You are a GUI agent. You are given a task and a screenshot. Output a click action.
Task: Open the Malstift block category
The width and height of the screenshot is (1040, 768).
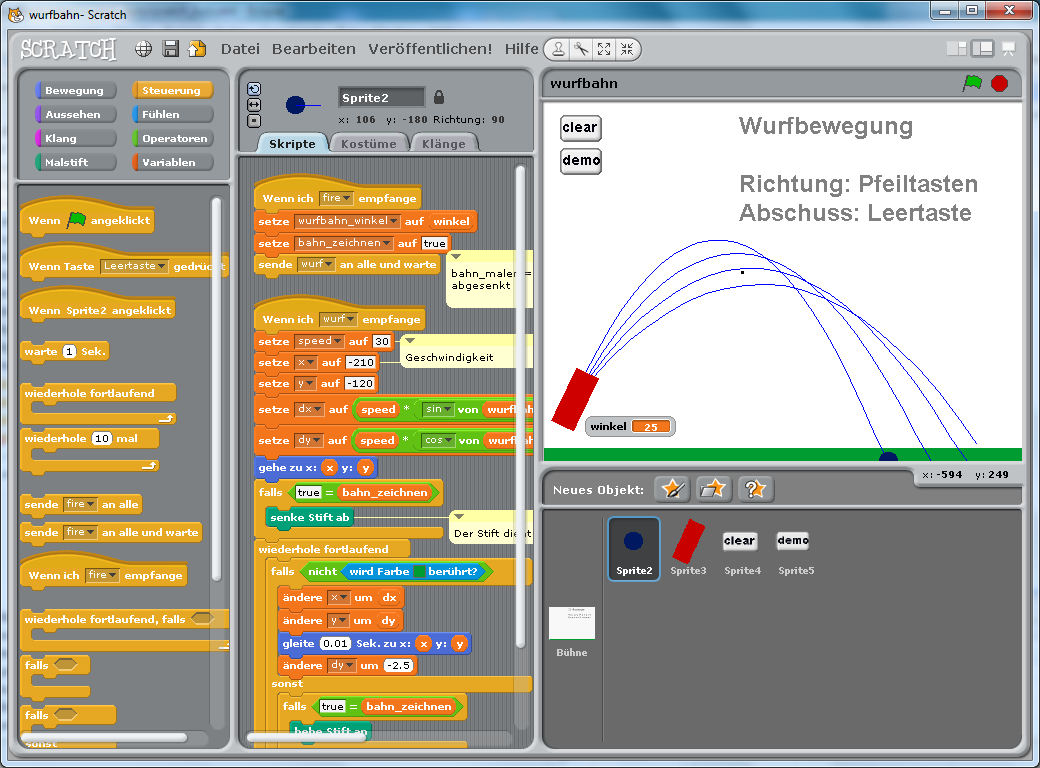coord(76,162)
